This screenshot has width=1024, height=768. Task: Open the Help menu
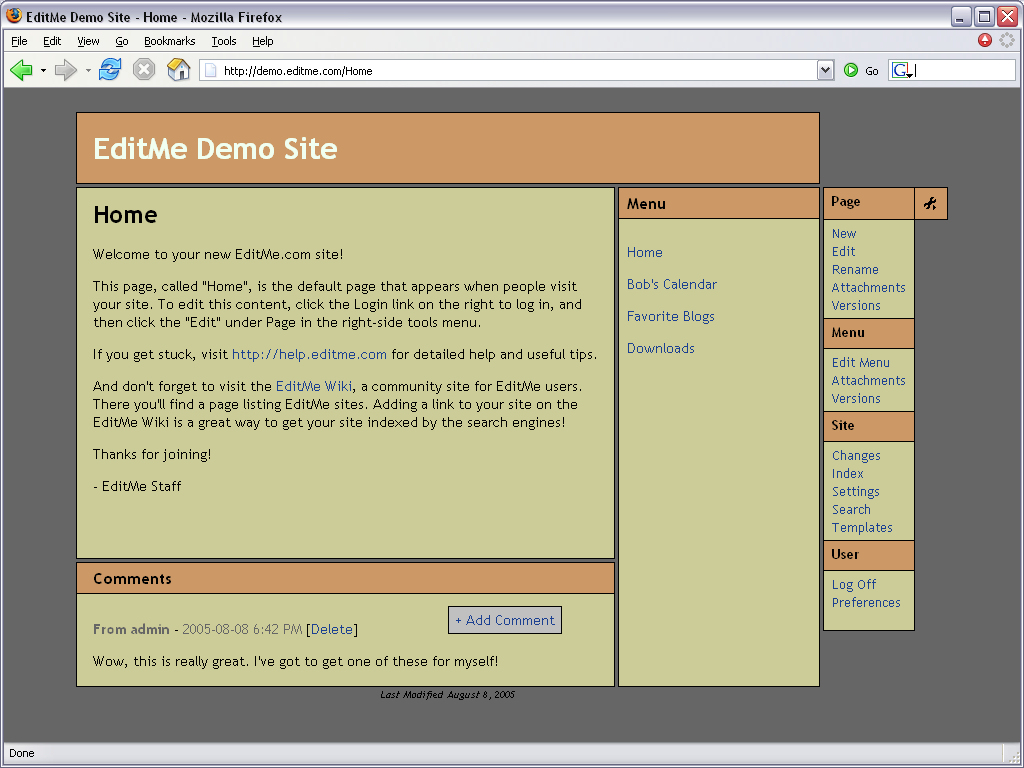click(x=263, y=41)
